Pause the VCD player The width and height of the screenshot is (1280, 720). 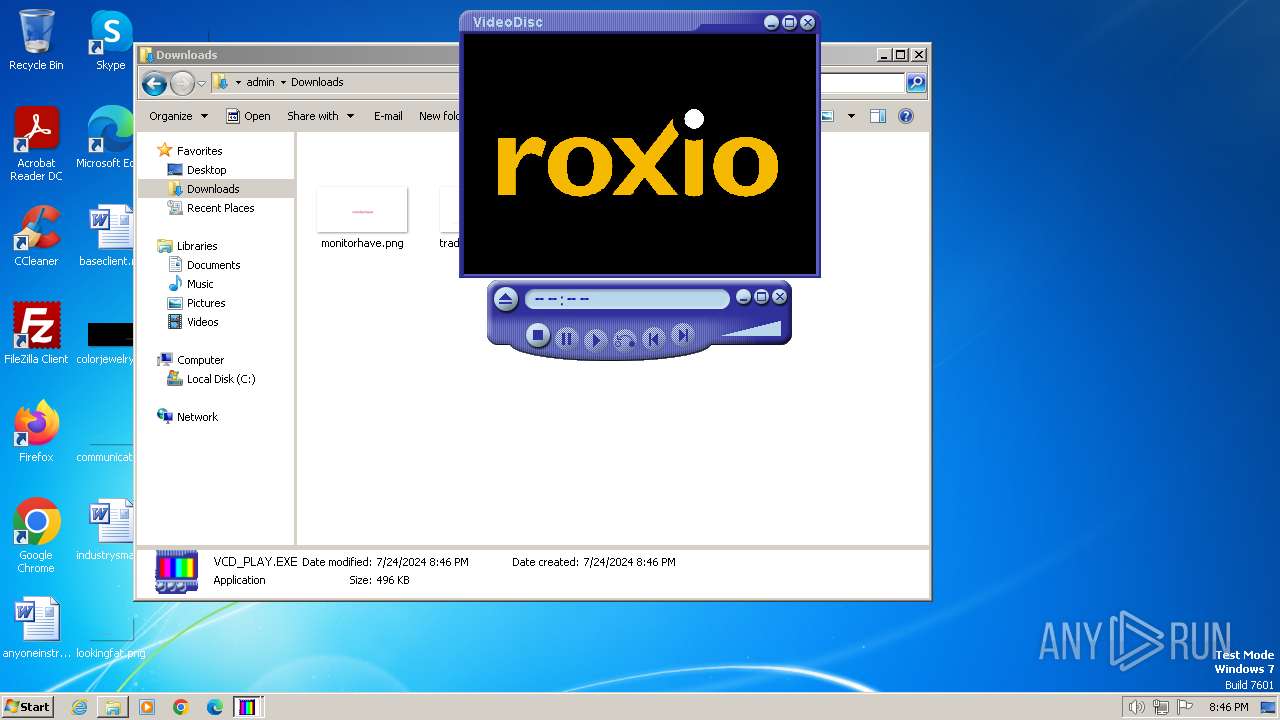click(x=566, y=339)
